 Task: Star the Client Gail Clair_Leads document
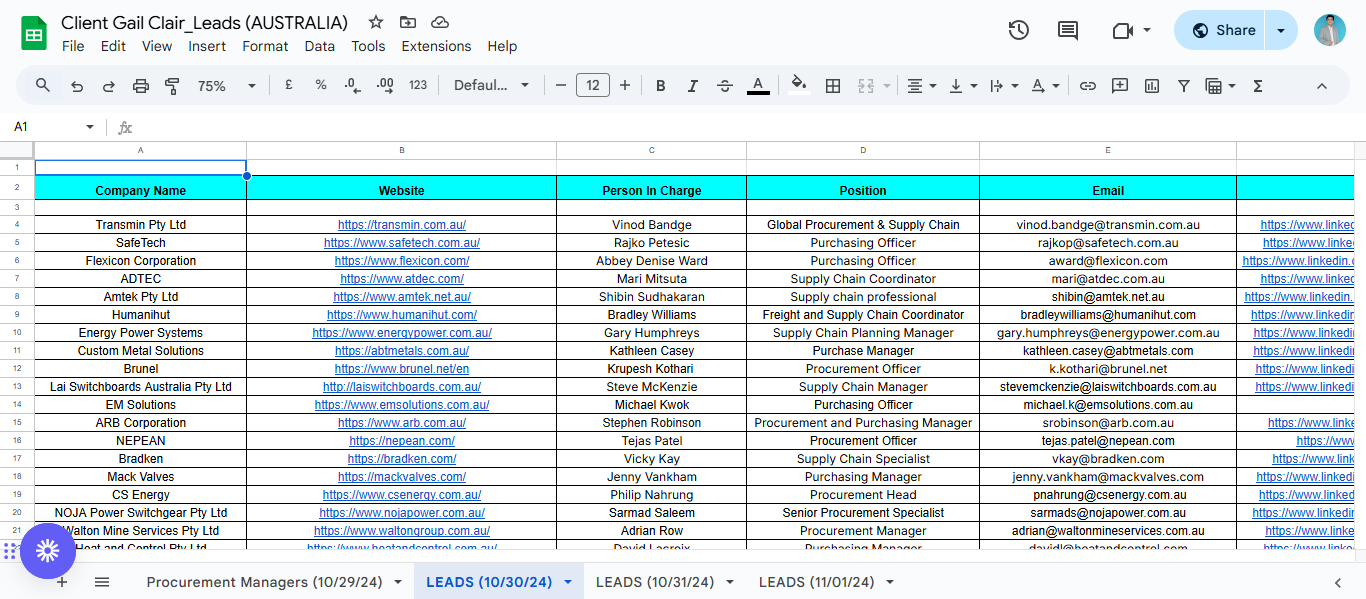[x=376, y=22]
